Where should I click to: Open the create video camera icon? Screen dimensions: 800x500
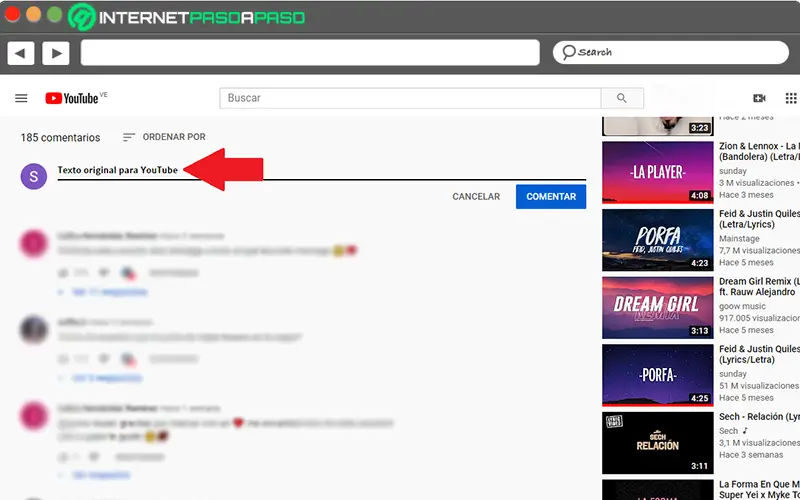pos(759,98)
